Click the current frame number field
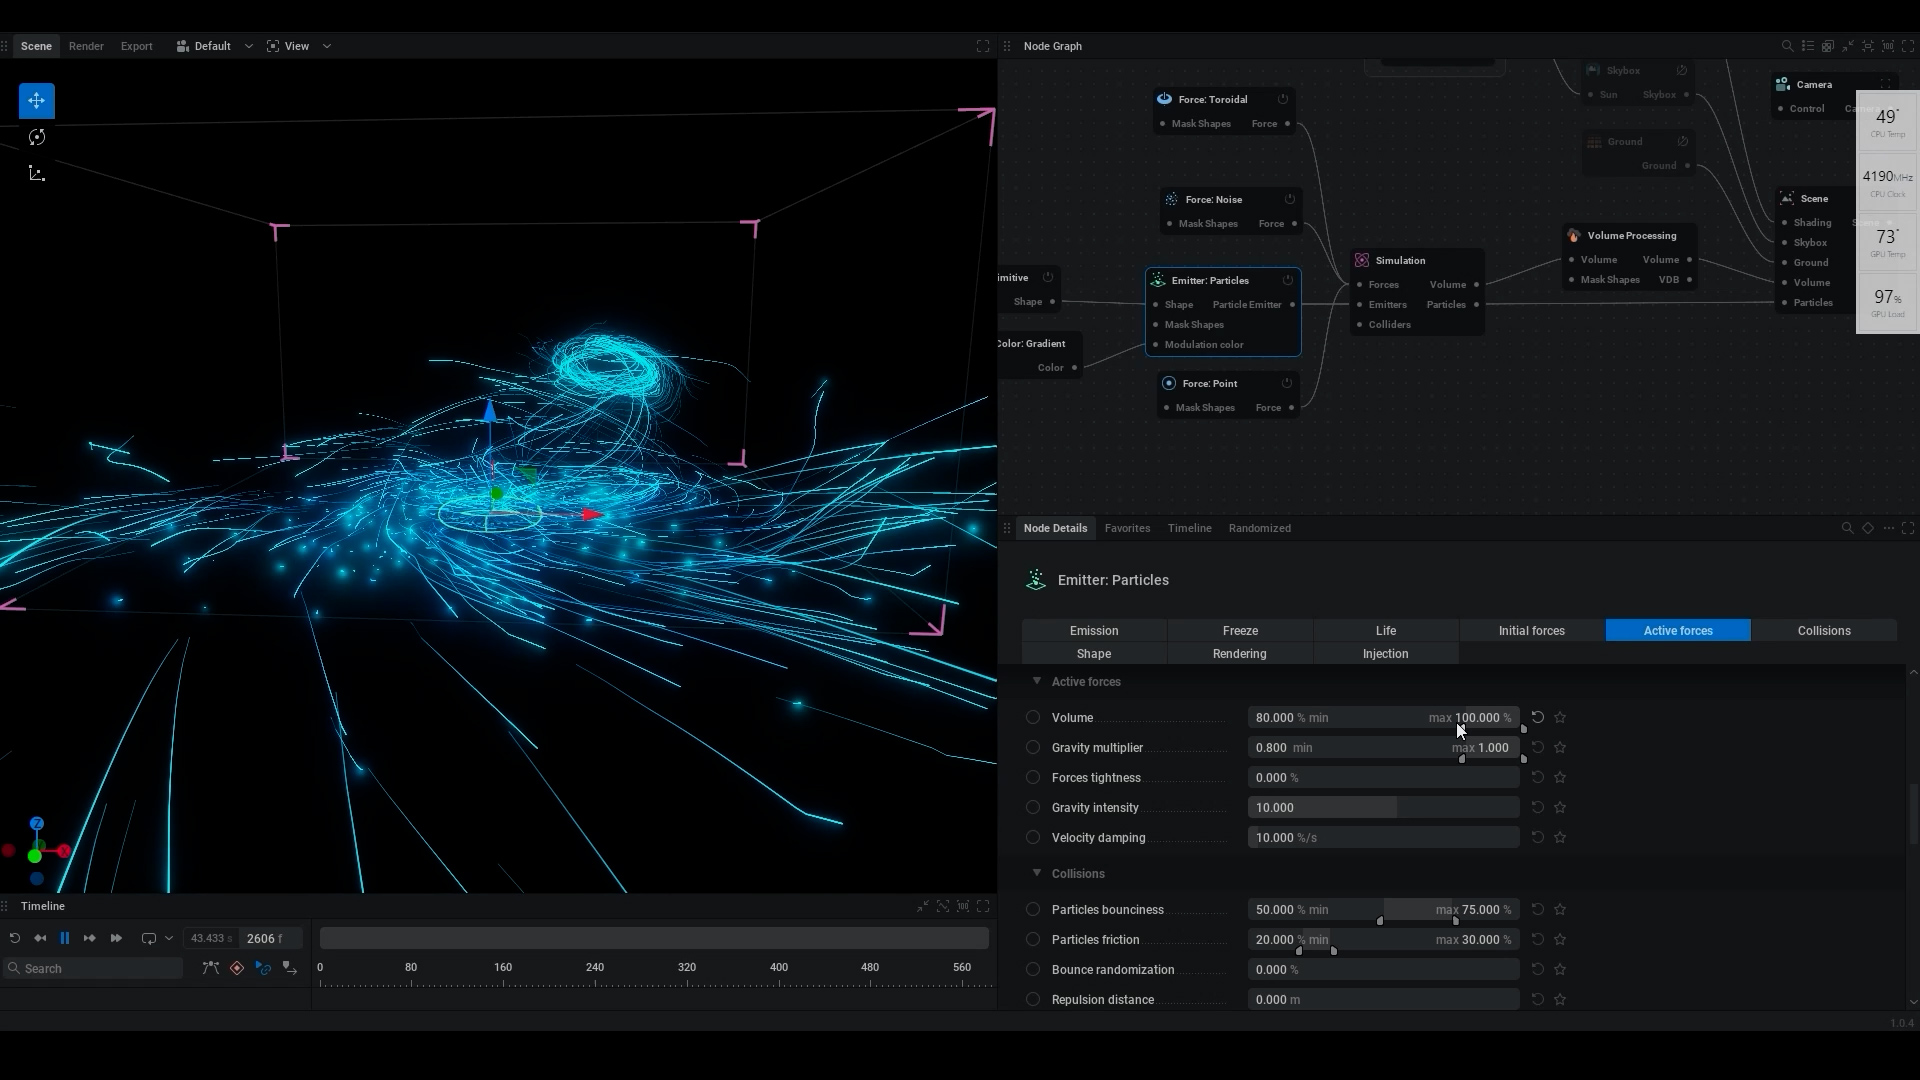Image resolution: width=1920 pixels, height=1080 pixels. pyautogui.click(x=269, y=938)
